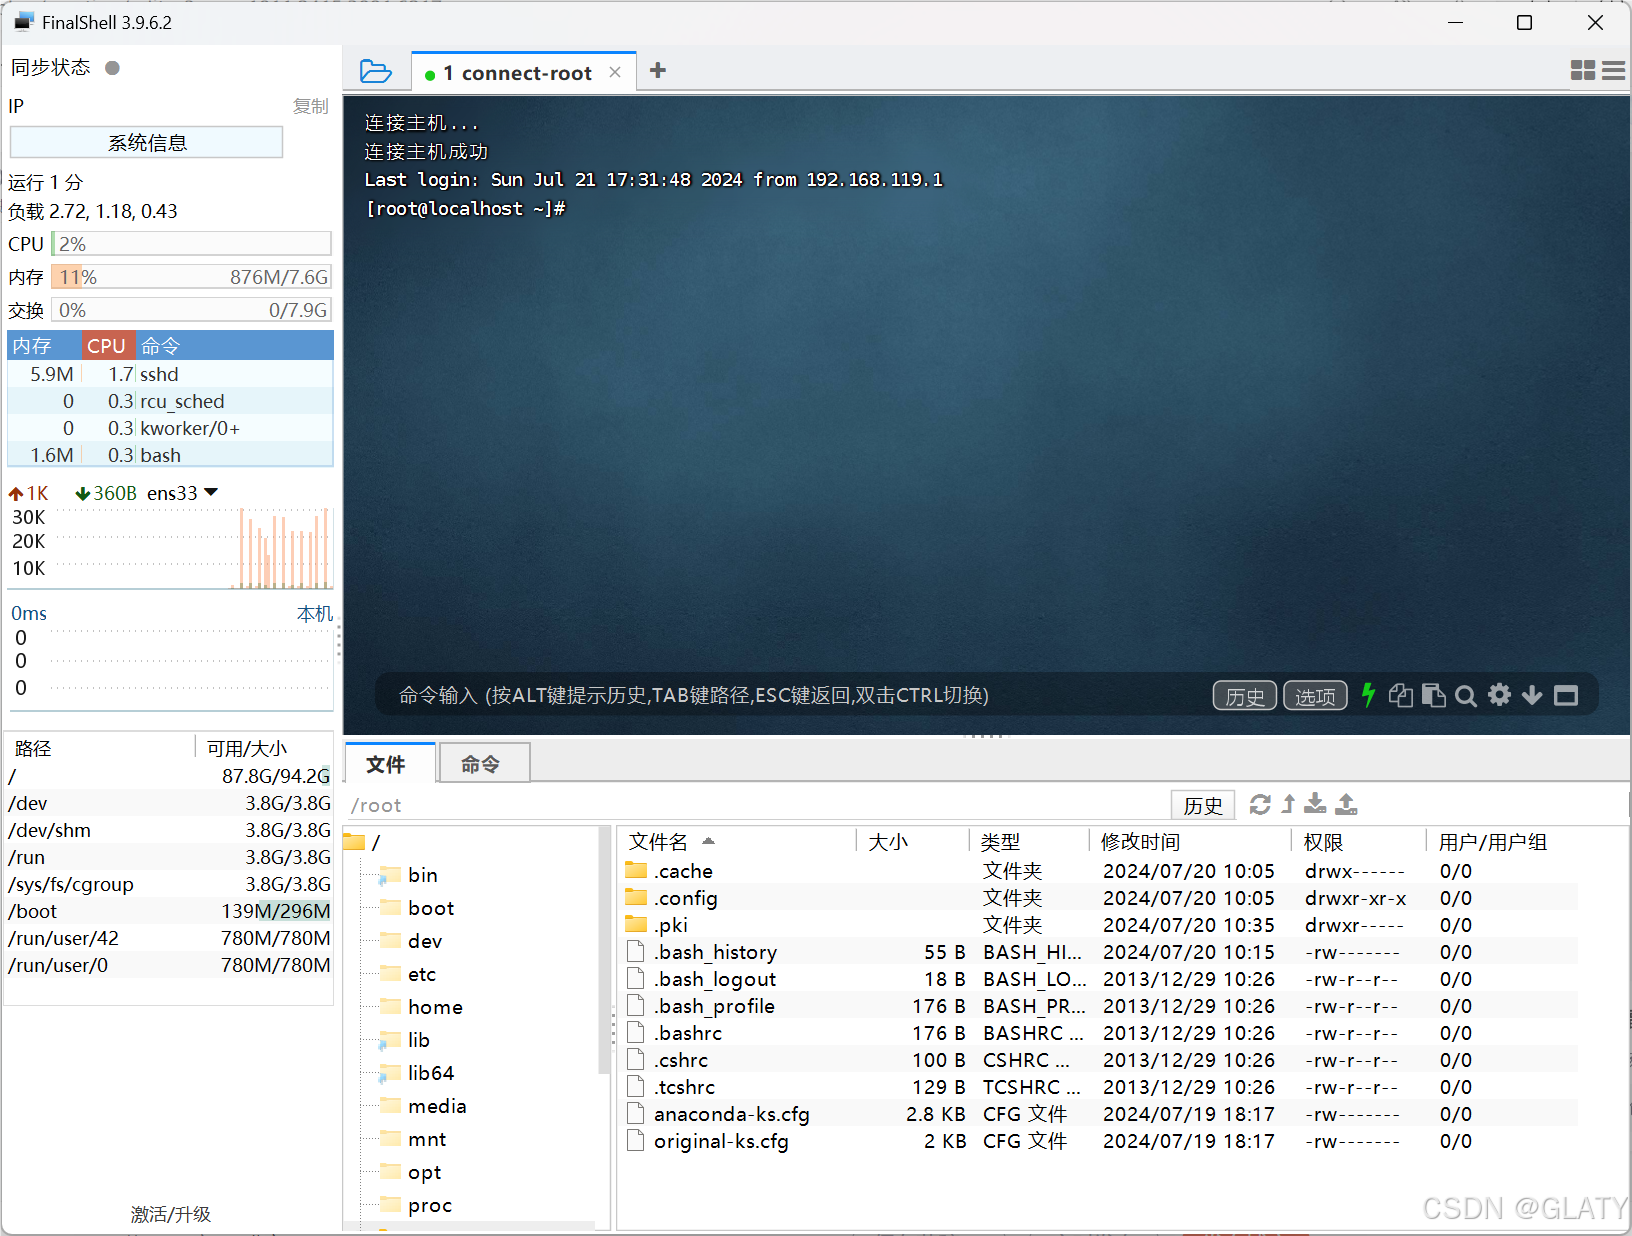Add a new connection tab
This screenshot has height=1236, width=1632.
coord(657,70)
